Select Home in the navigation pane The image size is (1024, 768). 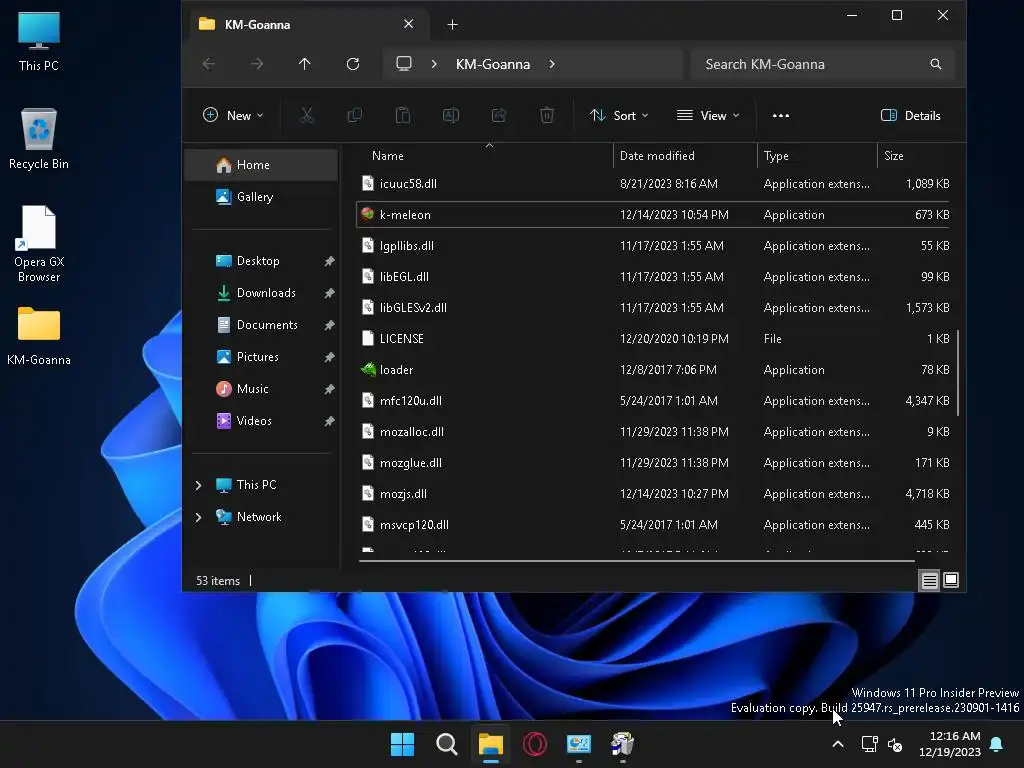coord(261,165)
